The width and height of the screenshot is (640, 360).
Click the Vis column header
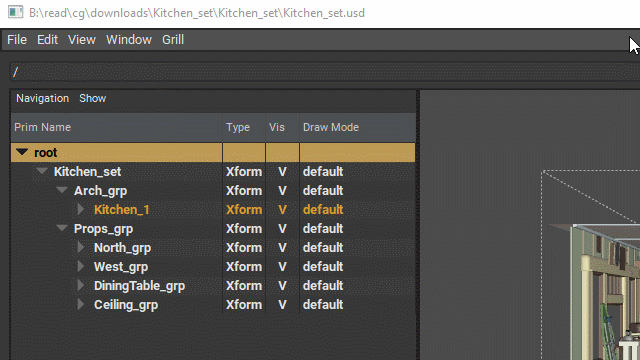pyautogui.click(x=282, y=127)
